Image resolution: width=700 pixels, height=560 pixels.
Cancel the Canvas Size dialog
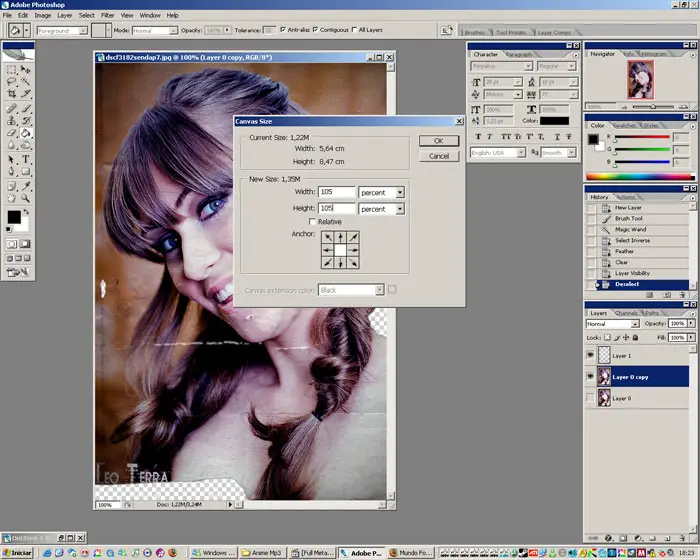click(x=438, y=156)
